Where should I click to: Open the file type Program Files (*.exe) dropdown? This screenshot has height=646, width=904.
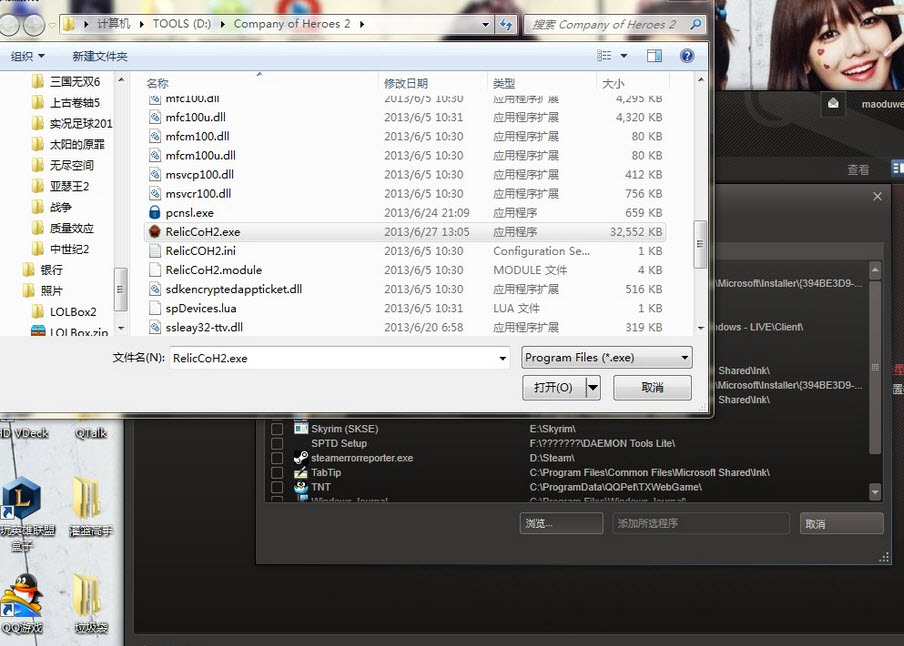[x=607, y=358]
